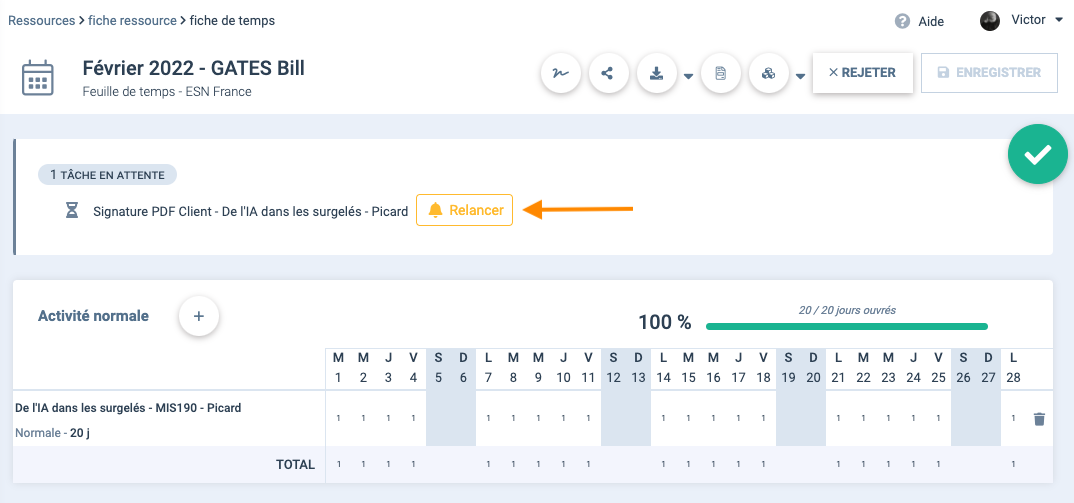This screenshot has height=503, width=1074.
Task: Click the 100% progress bar
Action: coord(846,326)
